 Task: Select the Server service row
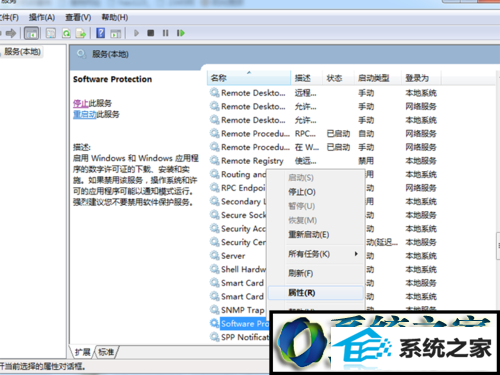coord(237,256)
